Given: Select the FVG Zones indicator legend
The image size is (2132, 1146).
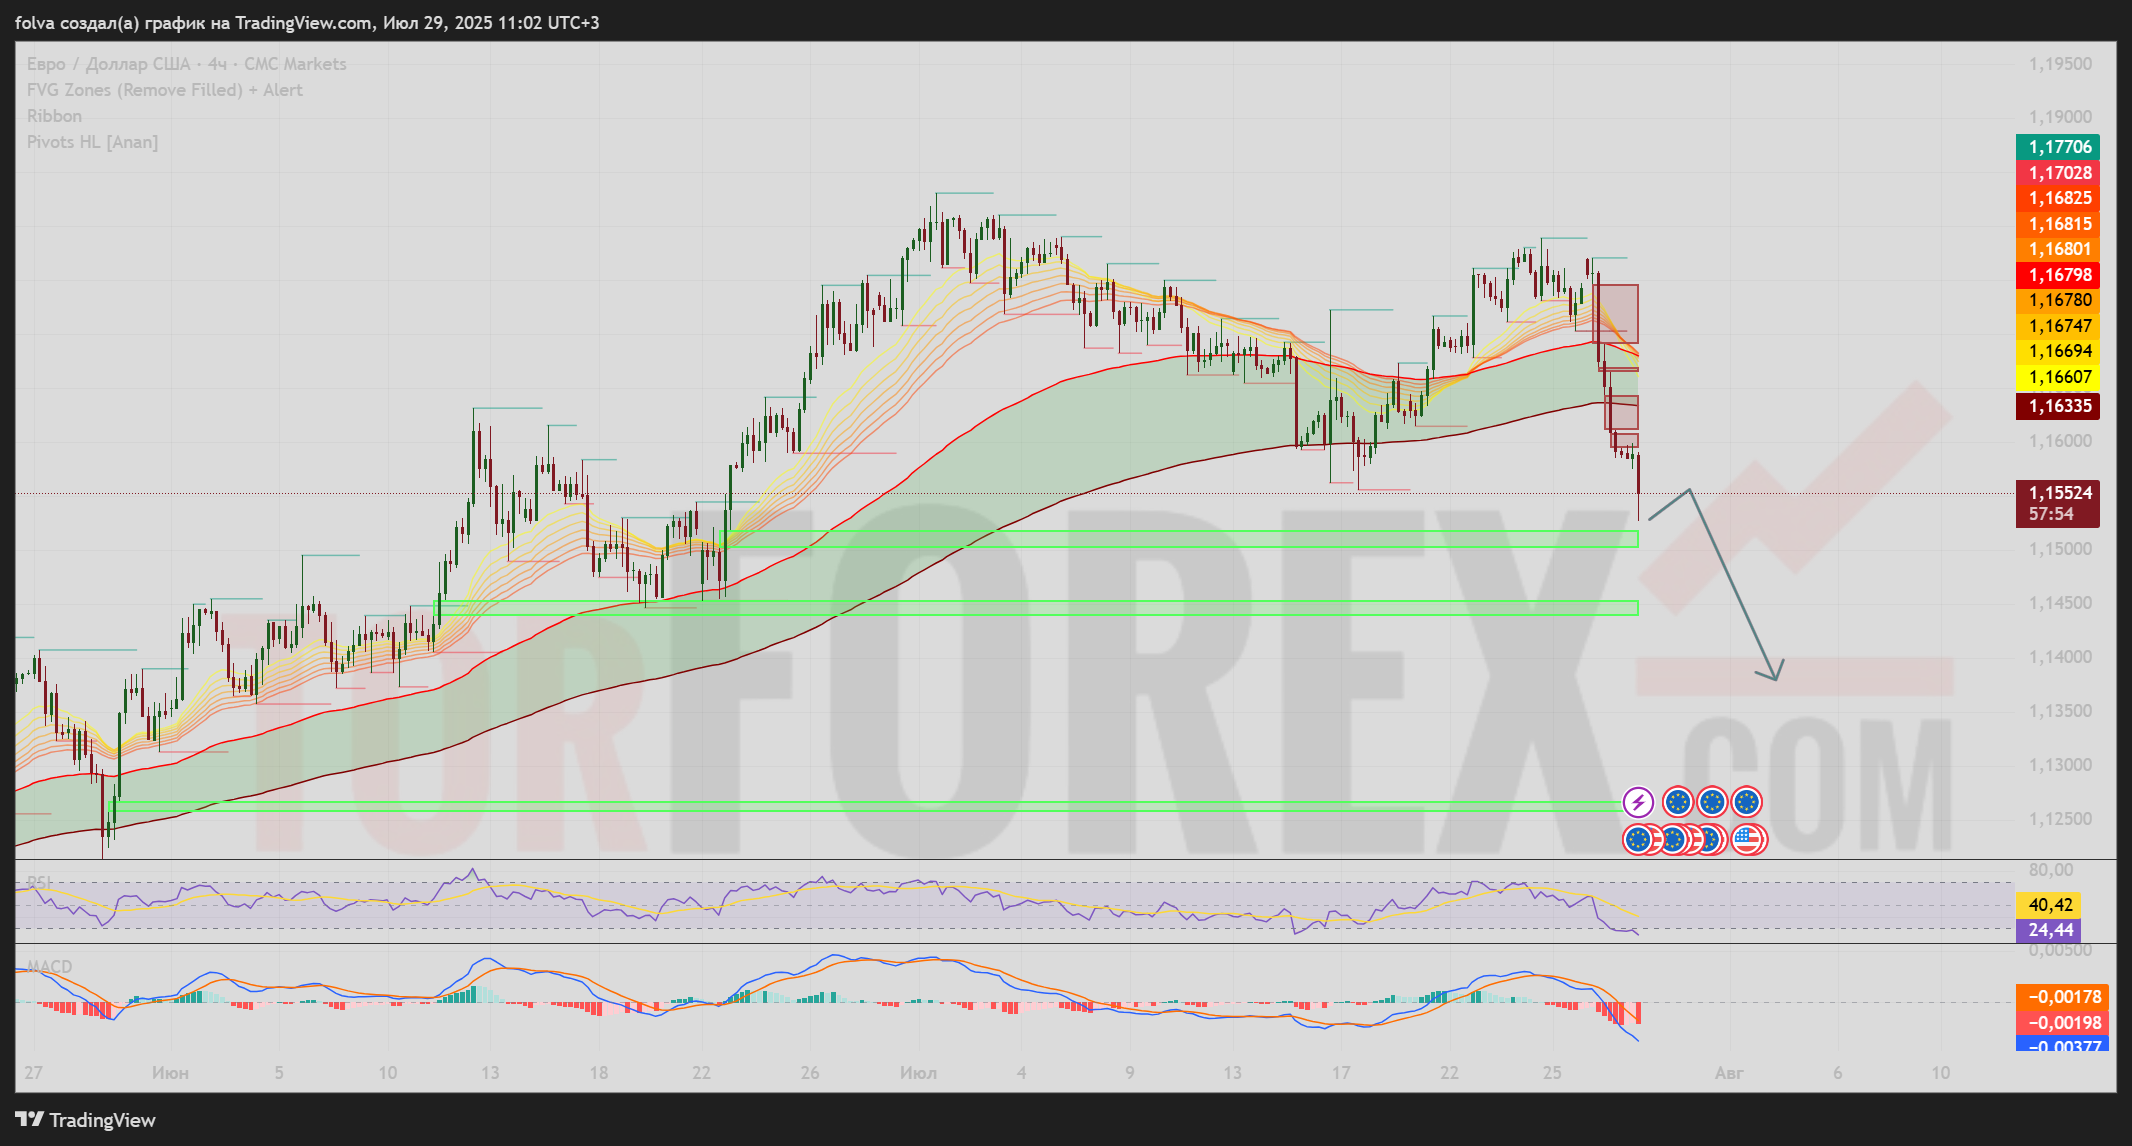Looking at the screenshot, I should pyautogui.click(x=164, y=90).
